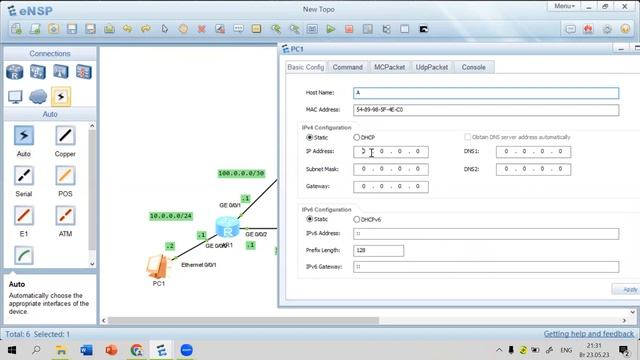The height and width of the screenshot is (360, 640).
Task: Click the Text note toolbar icon
Action: tap(238, 29)
